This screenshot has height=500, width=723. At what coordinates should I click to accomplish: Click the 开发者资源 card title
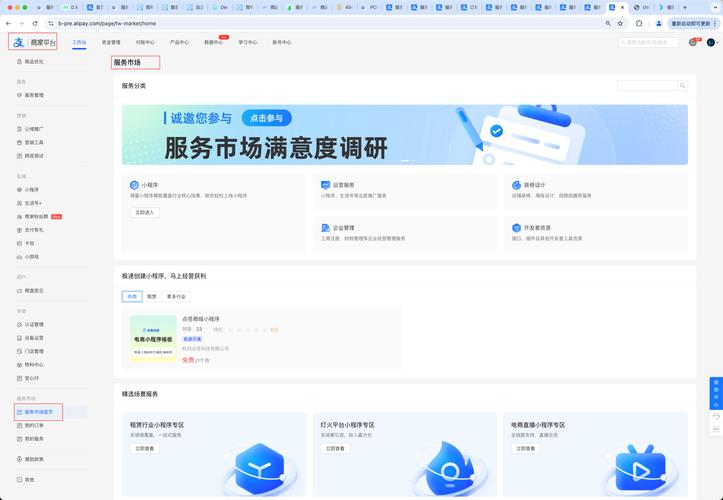click(537, 228)
